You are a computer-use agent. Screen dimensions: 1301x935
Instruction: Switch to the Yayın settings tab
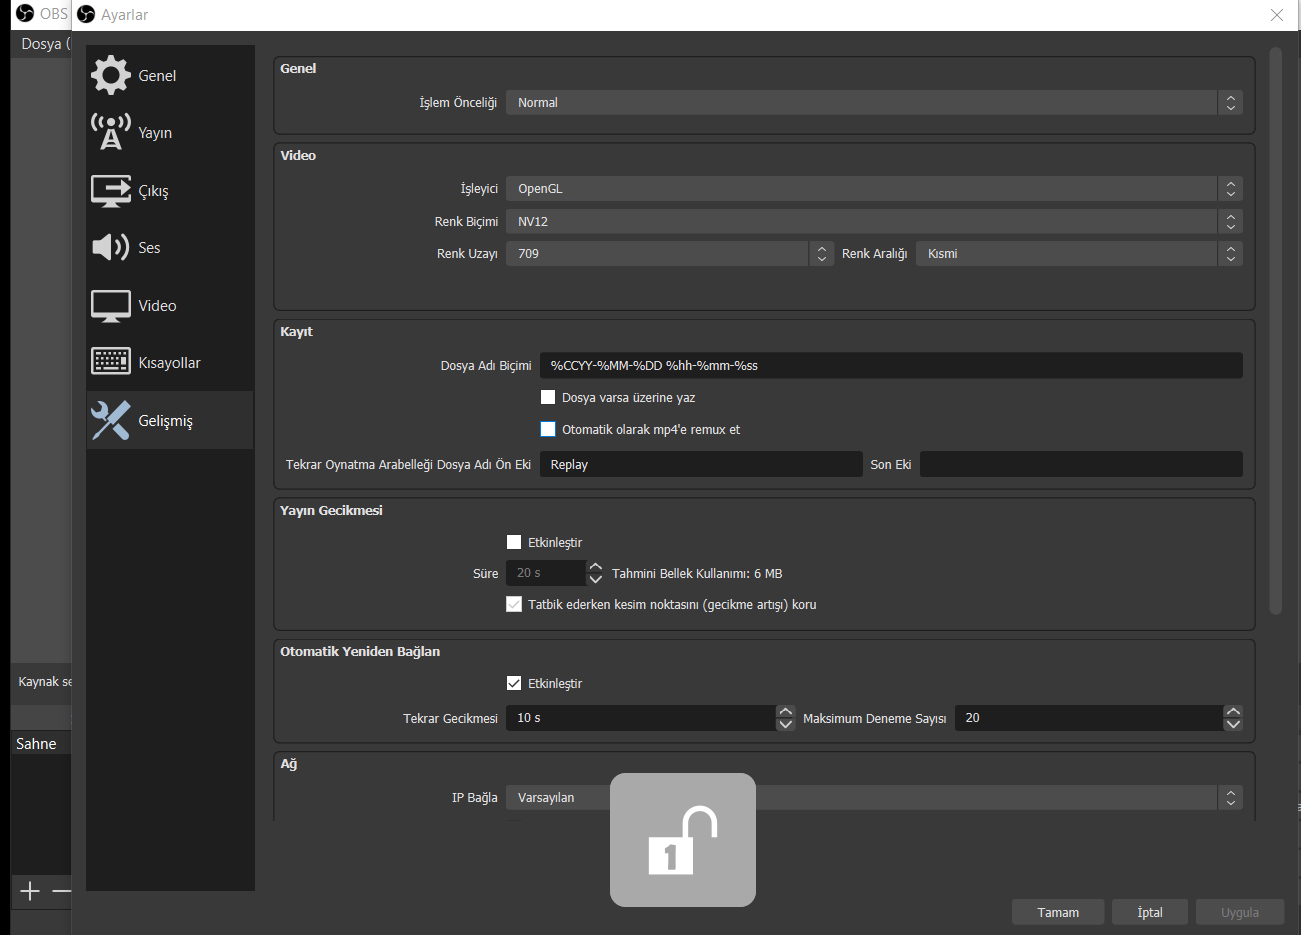coord(155,133)
